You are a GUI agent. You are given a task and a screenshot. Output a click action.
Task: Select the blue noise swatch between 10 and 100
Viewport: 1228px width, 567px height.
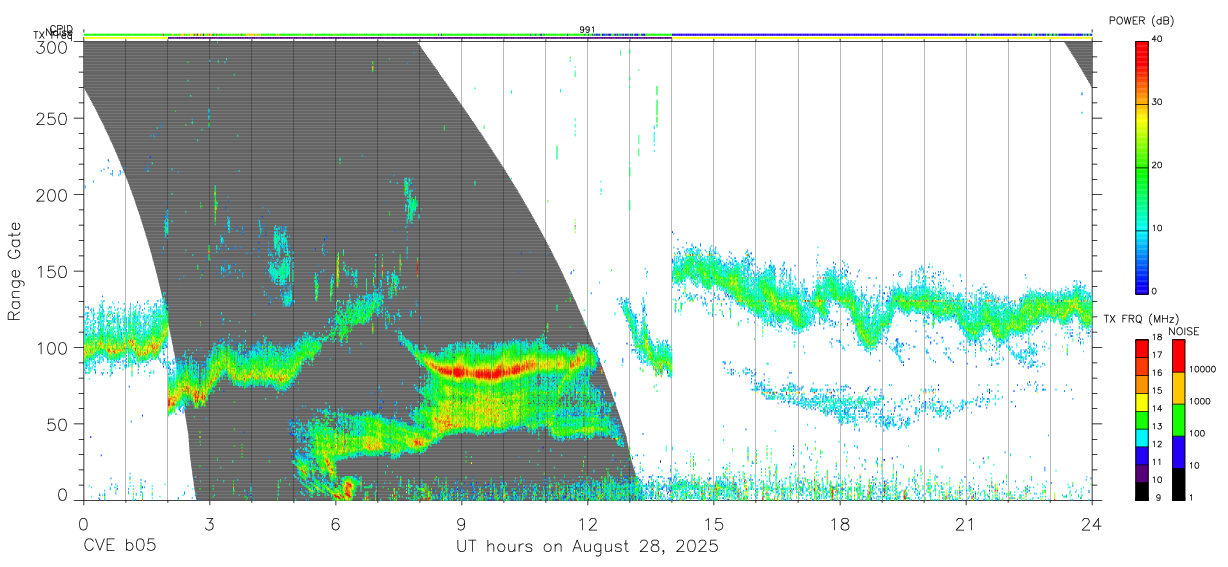click(1179, 452)
